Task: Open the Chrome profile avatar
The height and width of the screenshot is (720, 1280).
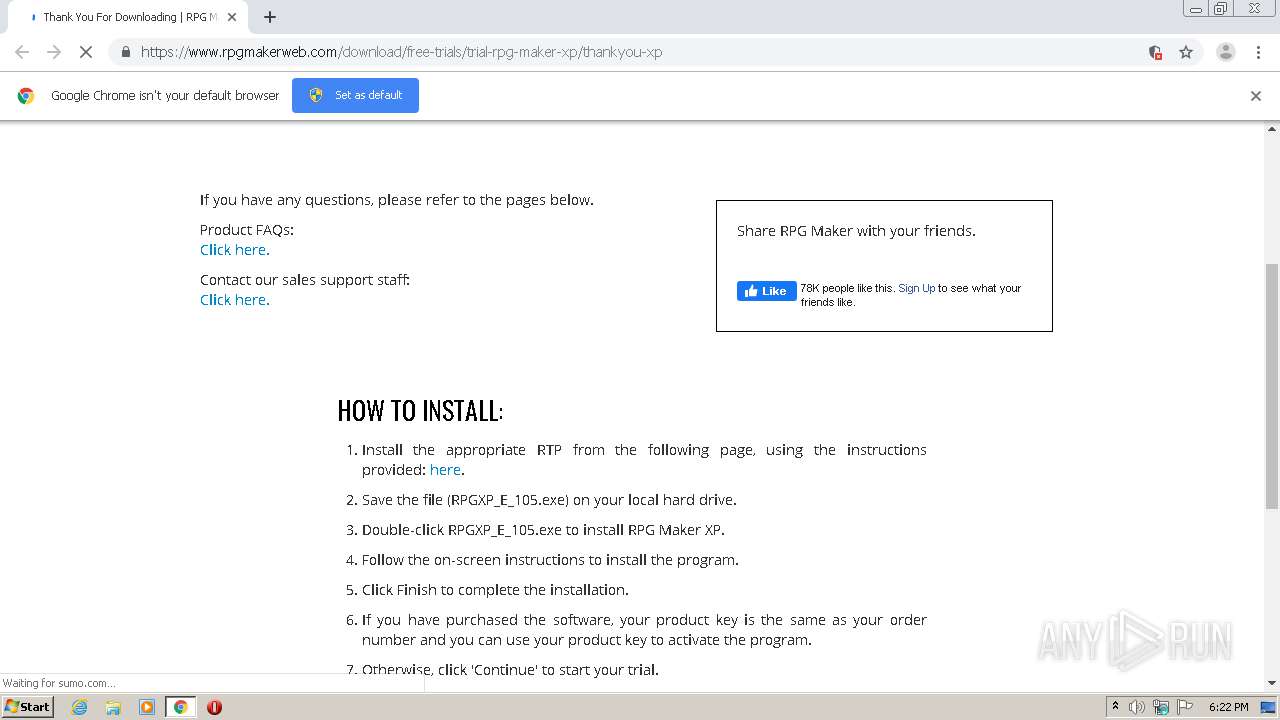Action: [x=1225, y=52]
